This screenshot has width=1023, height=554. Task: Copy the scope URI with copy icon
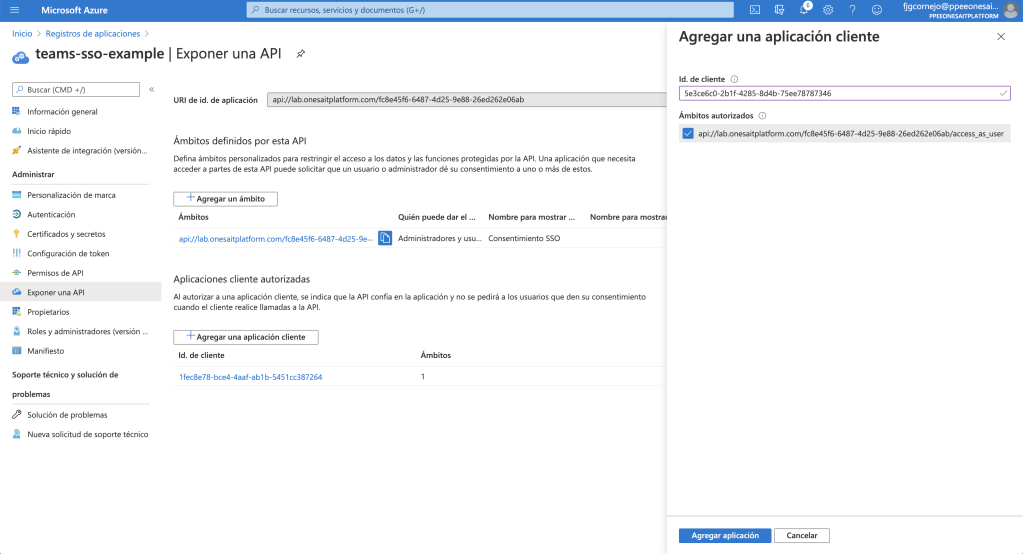385,238
